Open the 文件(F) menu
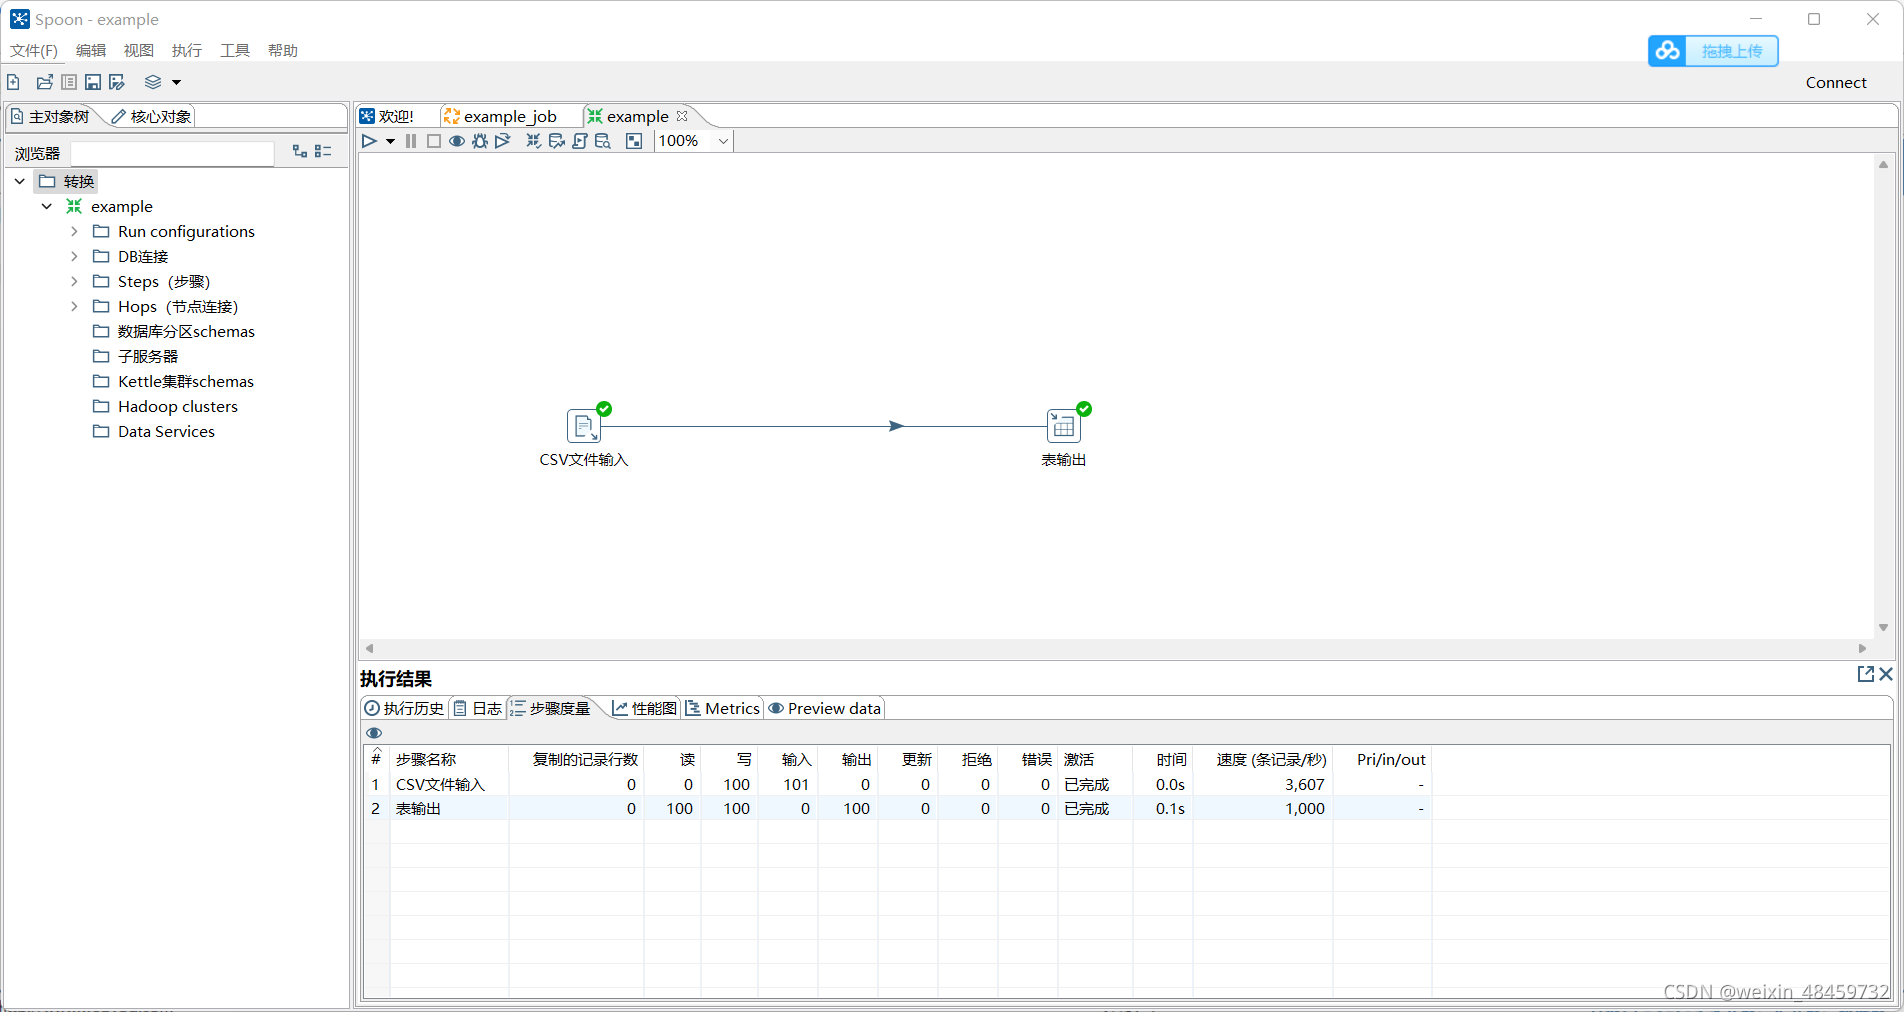1904x1012 pixels. tap(34, 51)
